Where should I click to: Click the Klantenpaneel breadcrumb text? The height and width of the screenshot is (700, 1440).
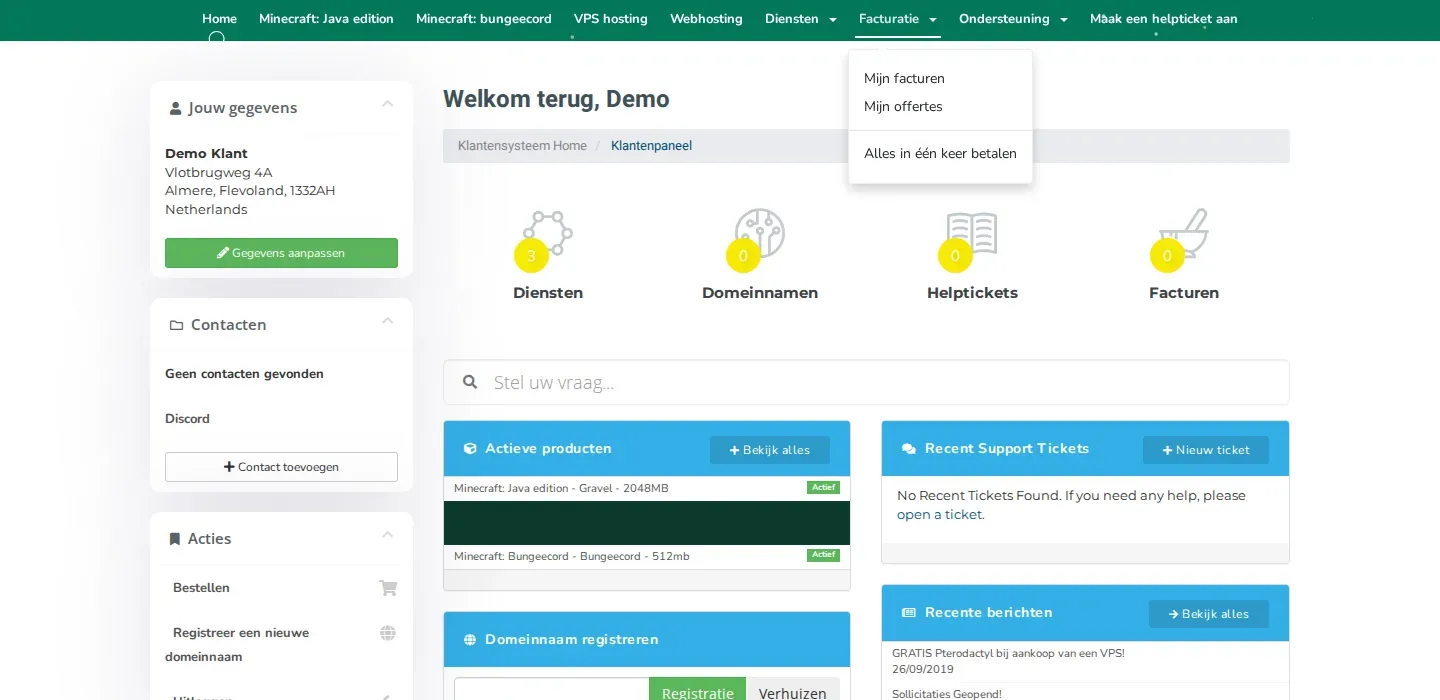651,146
